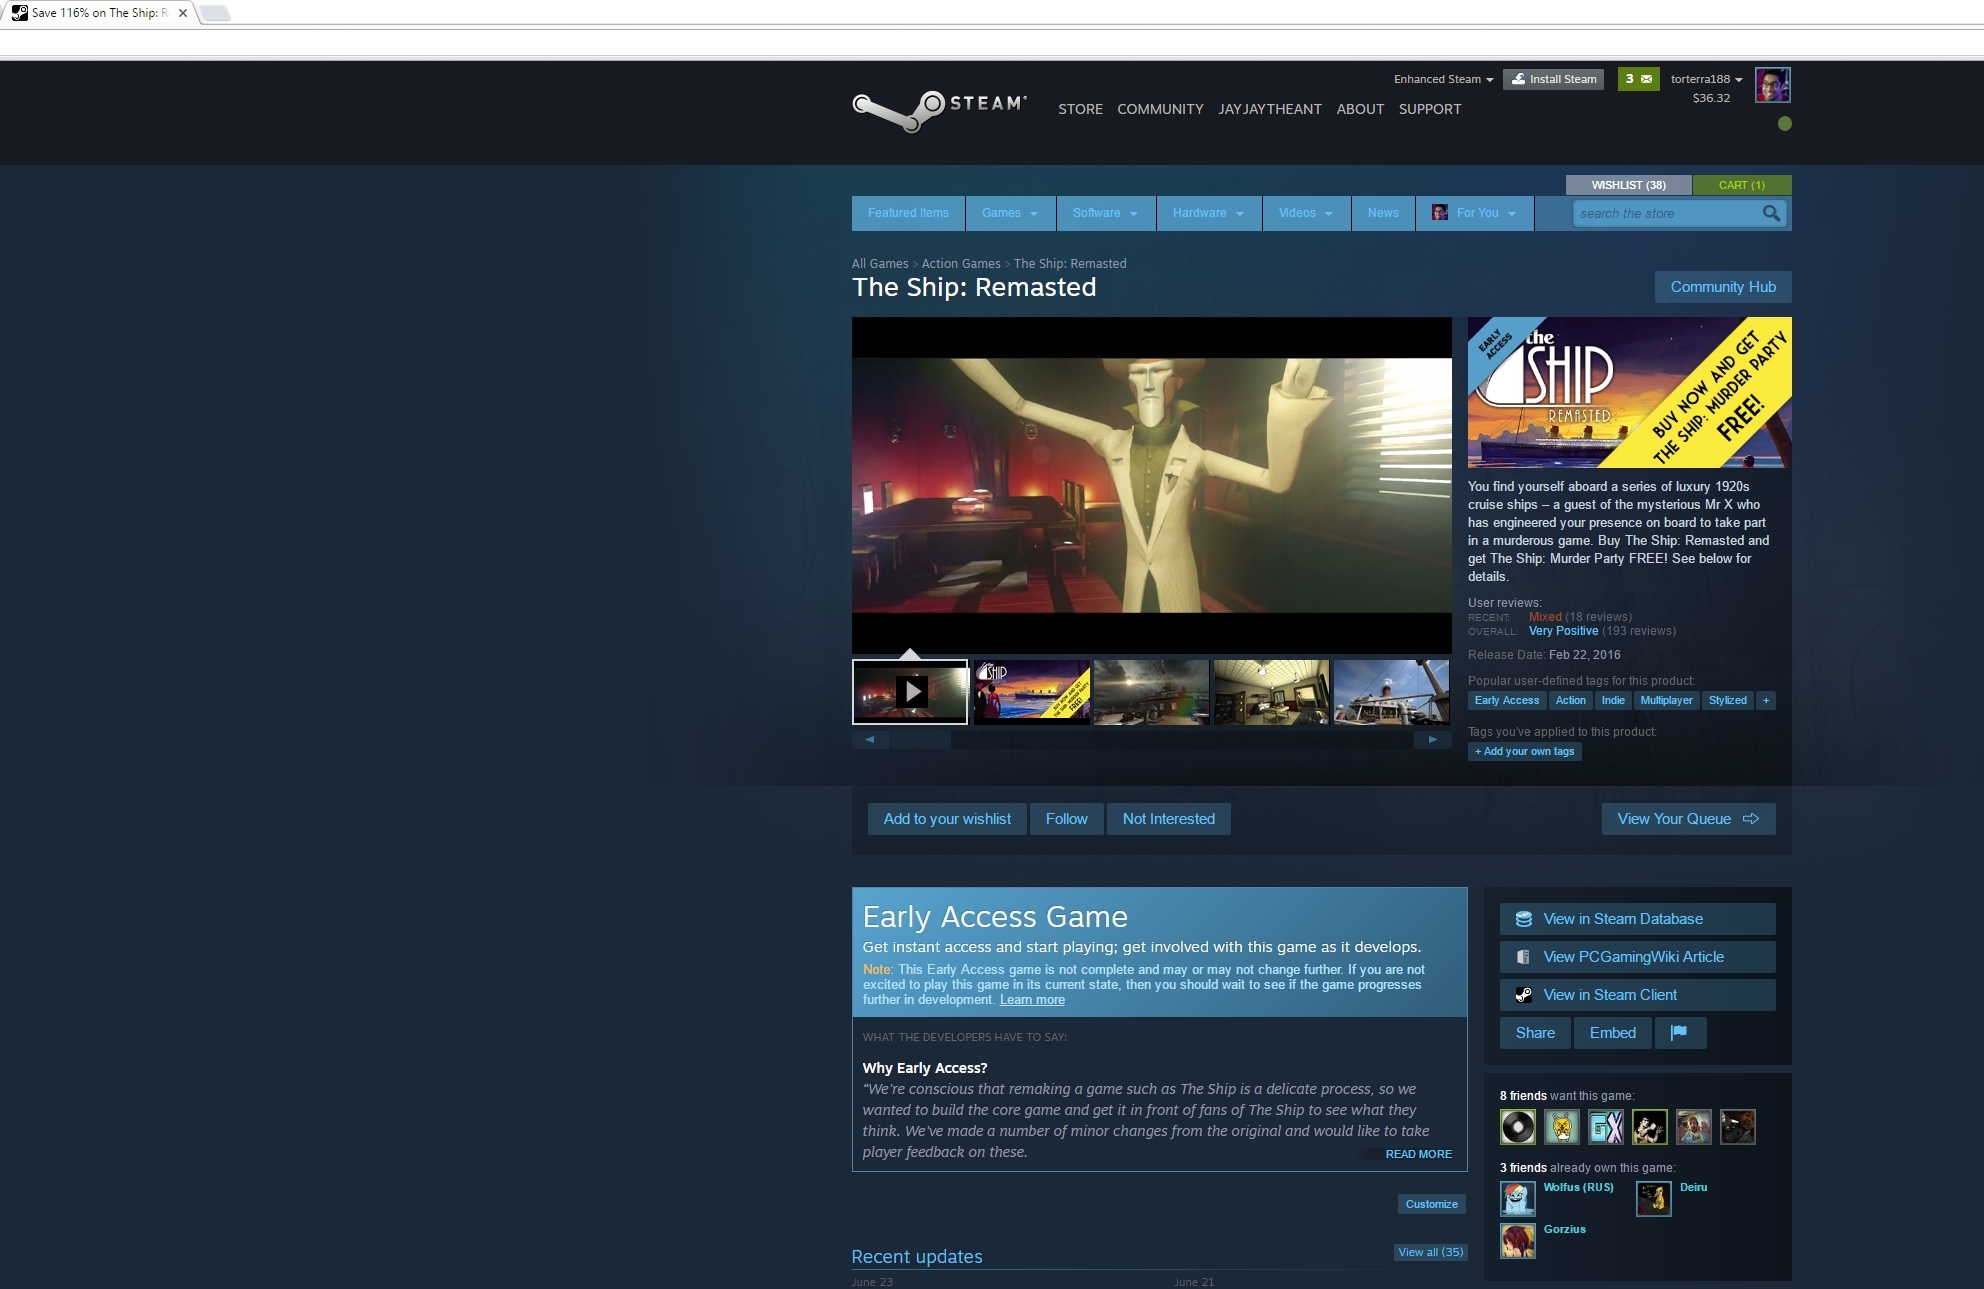
Task: Open the COMMUNITY menu item
Action: coord(1160,109)
